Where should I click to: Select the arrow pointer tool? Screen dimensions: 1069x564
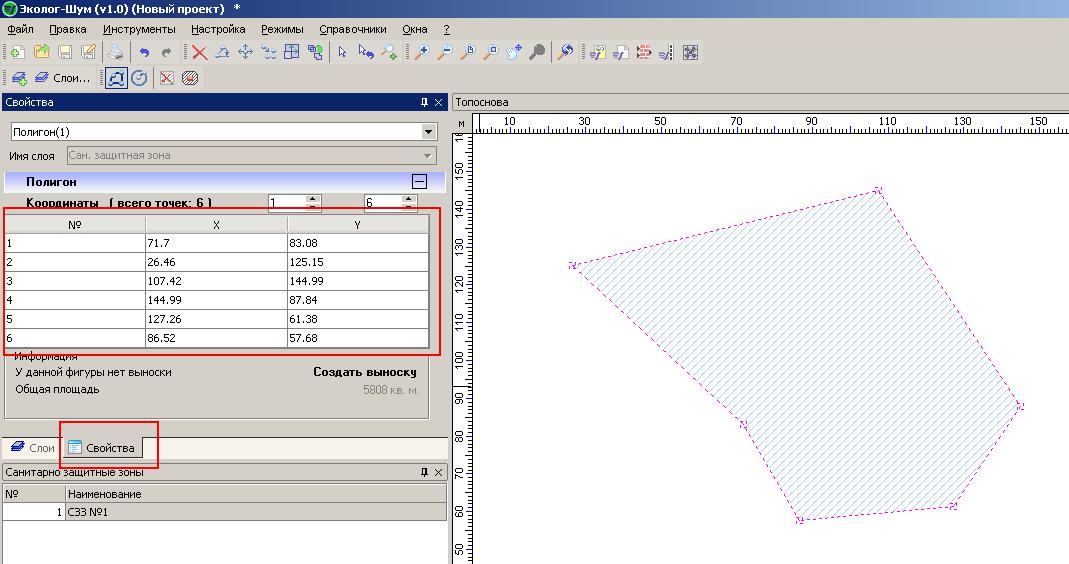tap(342, 53)
